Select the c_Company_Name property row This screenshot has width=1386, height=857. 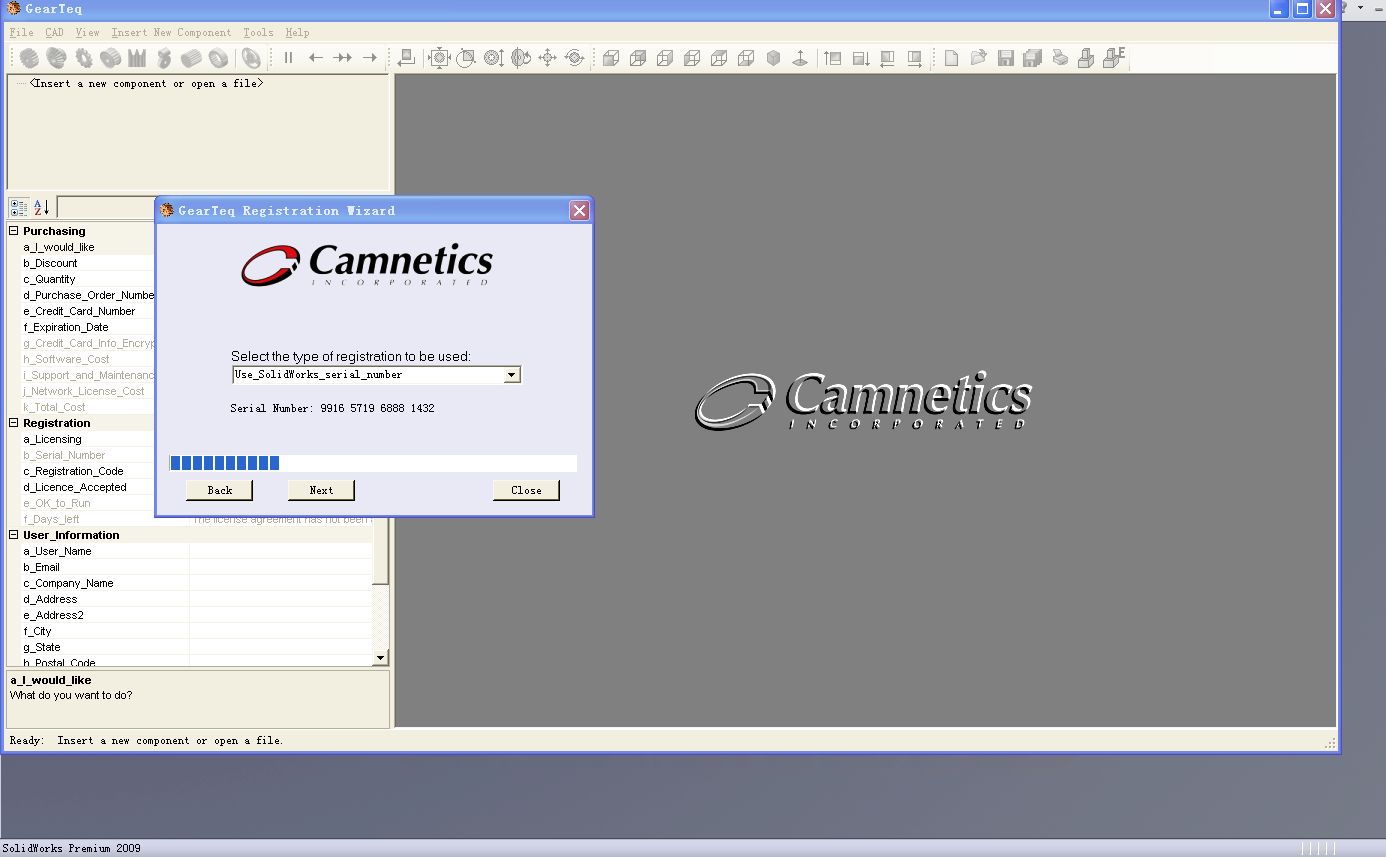tap(190, 583)
